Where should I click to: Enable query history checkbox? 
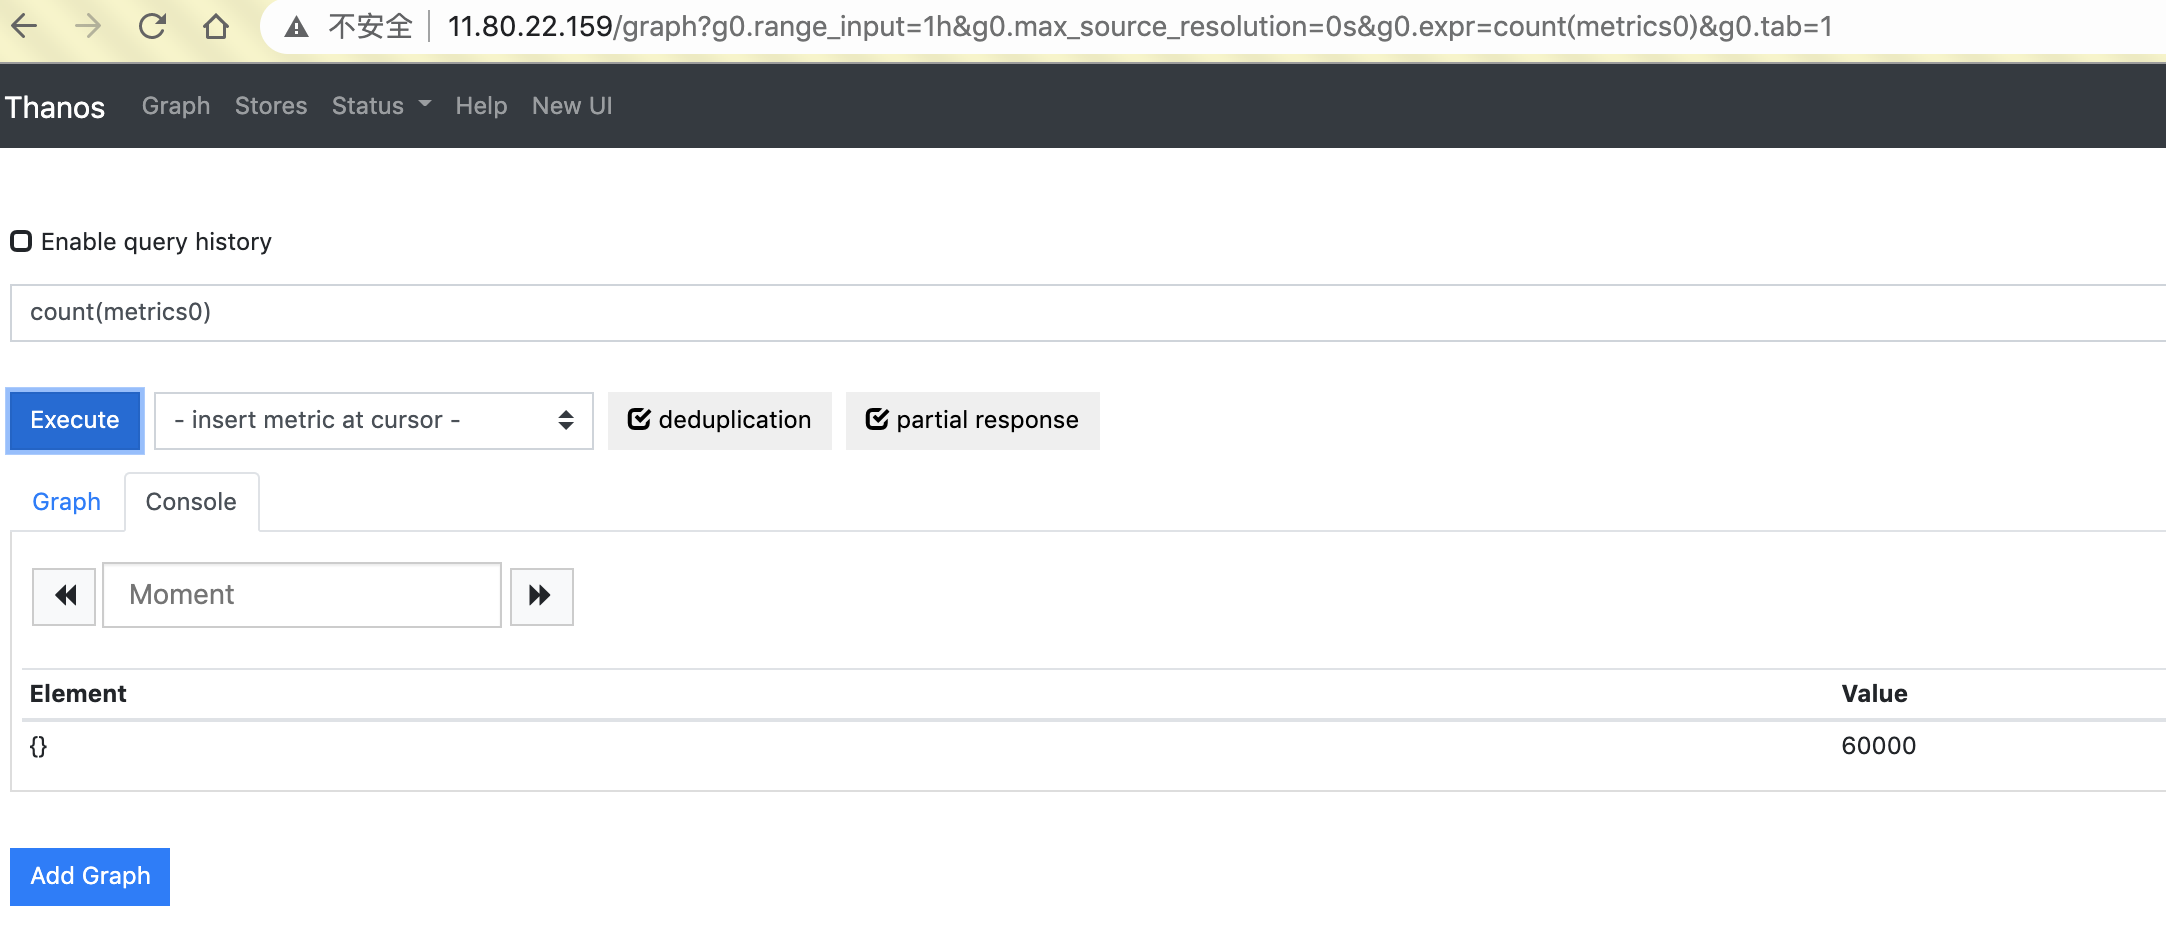(x=21, y=241)
